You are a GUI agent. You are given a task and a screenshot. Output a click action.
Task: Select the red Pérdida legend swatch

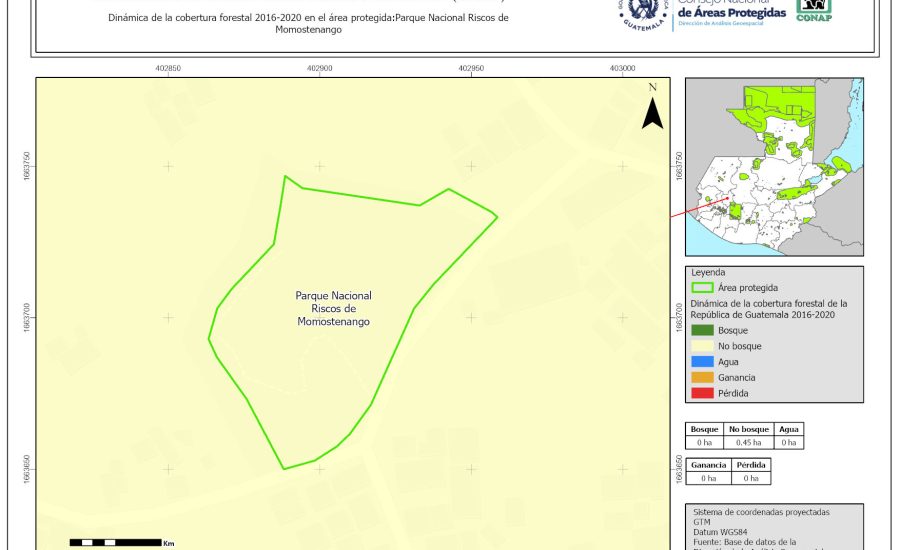point(703,393)
